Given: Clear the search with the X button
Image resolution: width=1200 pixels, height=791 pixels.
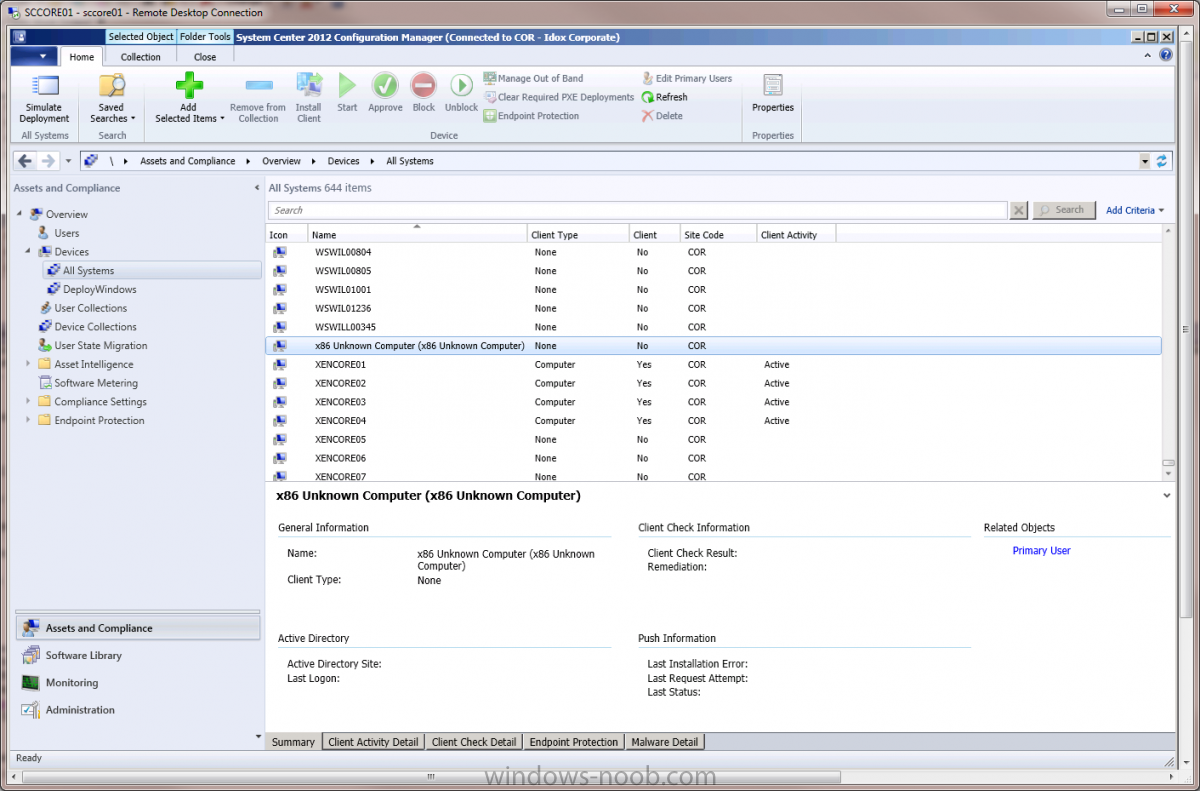Looking at the screenshot, I should coord(1019,210).
